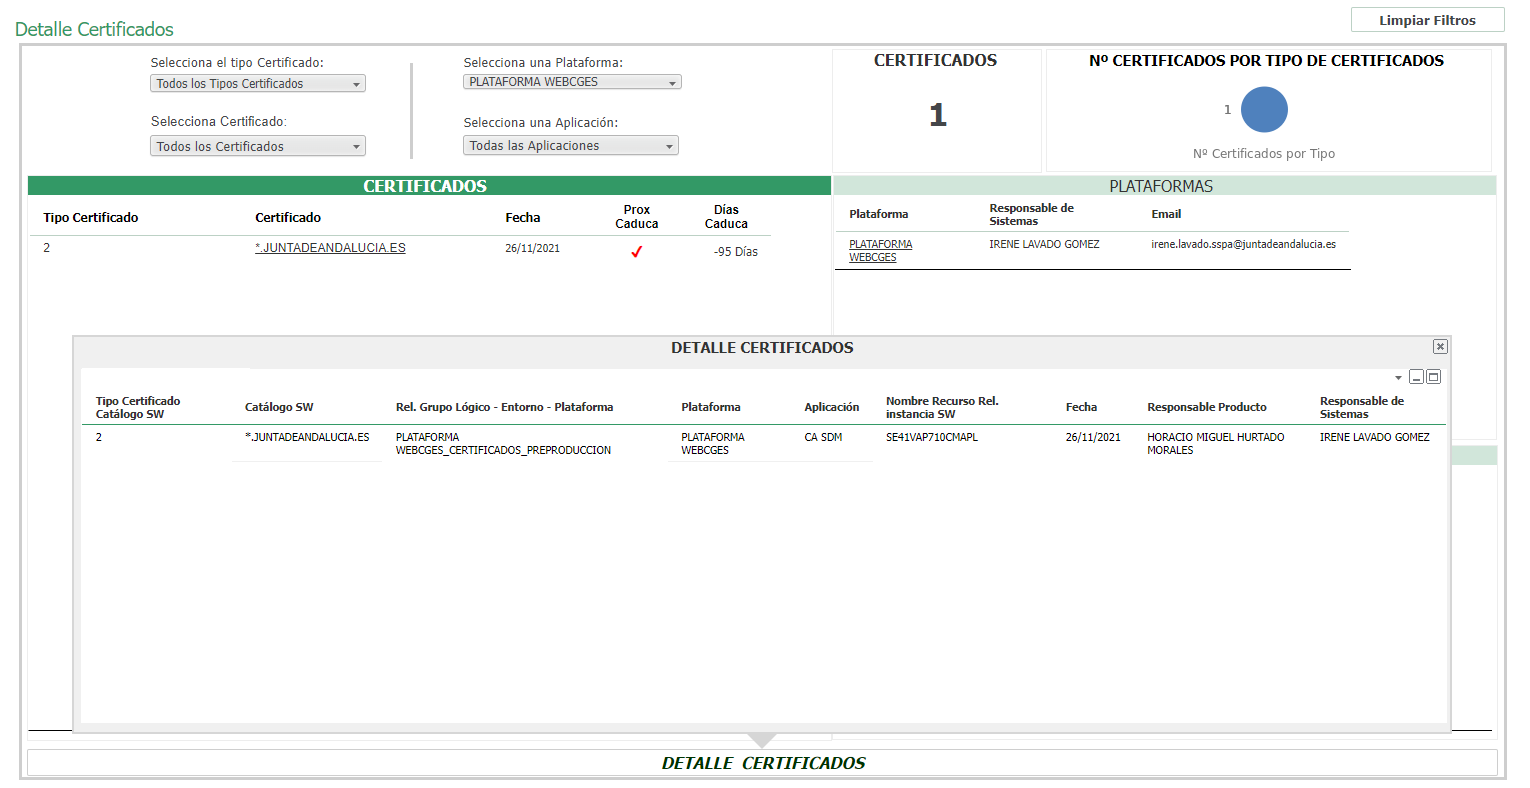Open the 'PLATAFORMA WEBCGES' platform dropdown
The image size is (1530, 788).
pyautogui.click(x=572, y=82)
